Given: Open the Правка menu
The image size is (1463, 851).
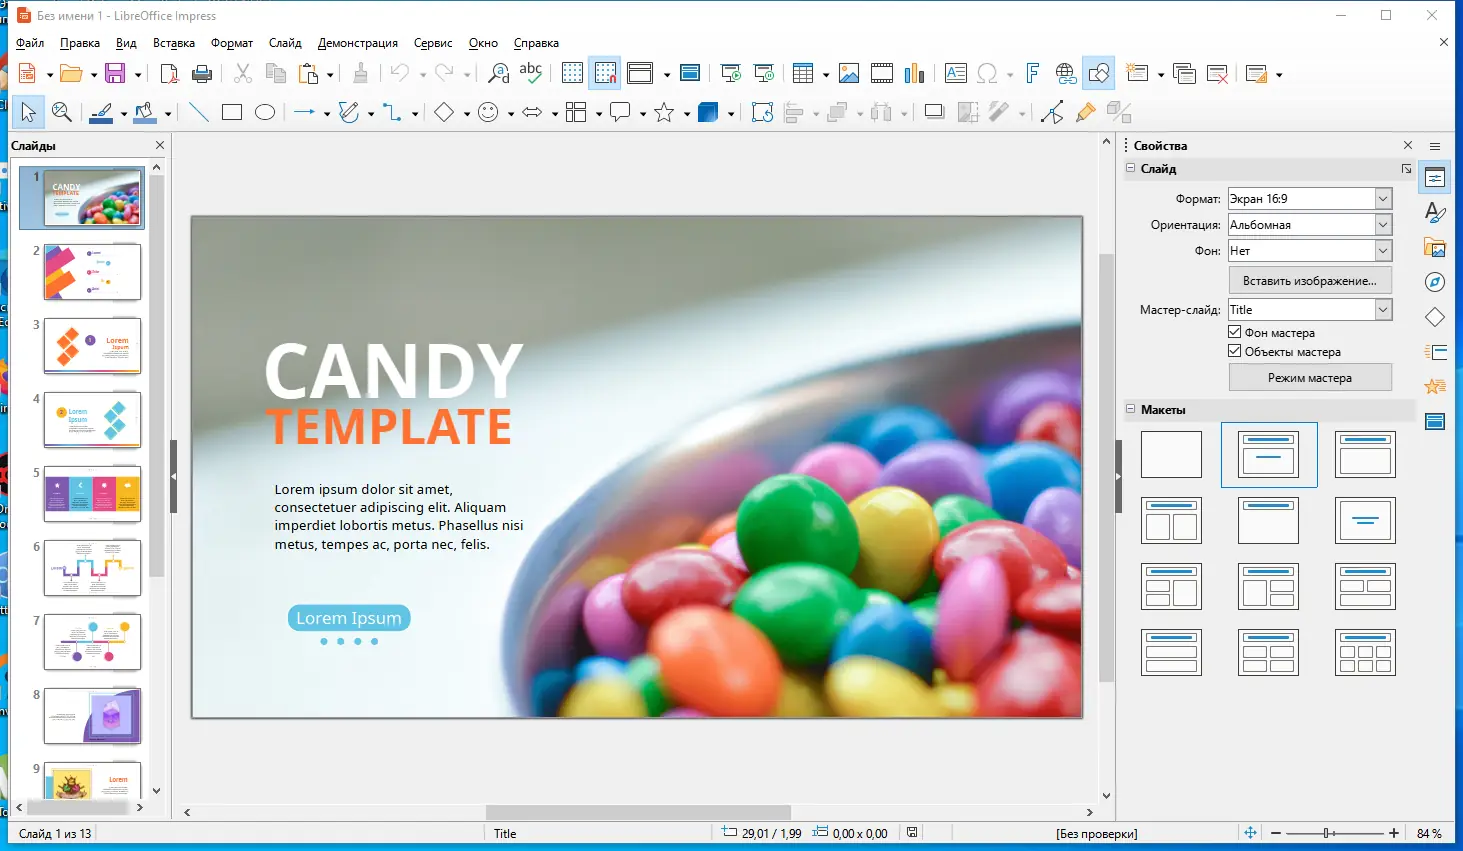Looking at the screenshot, I should [80, 43].
